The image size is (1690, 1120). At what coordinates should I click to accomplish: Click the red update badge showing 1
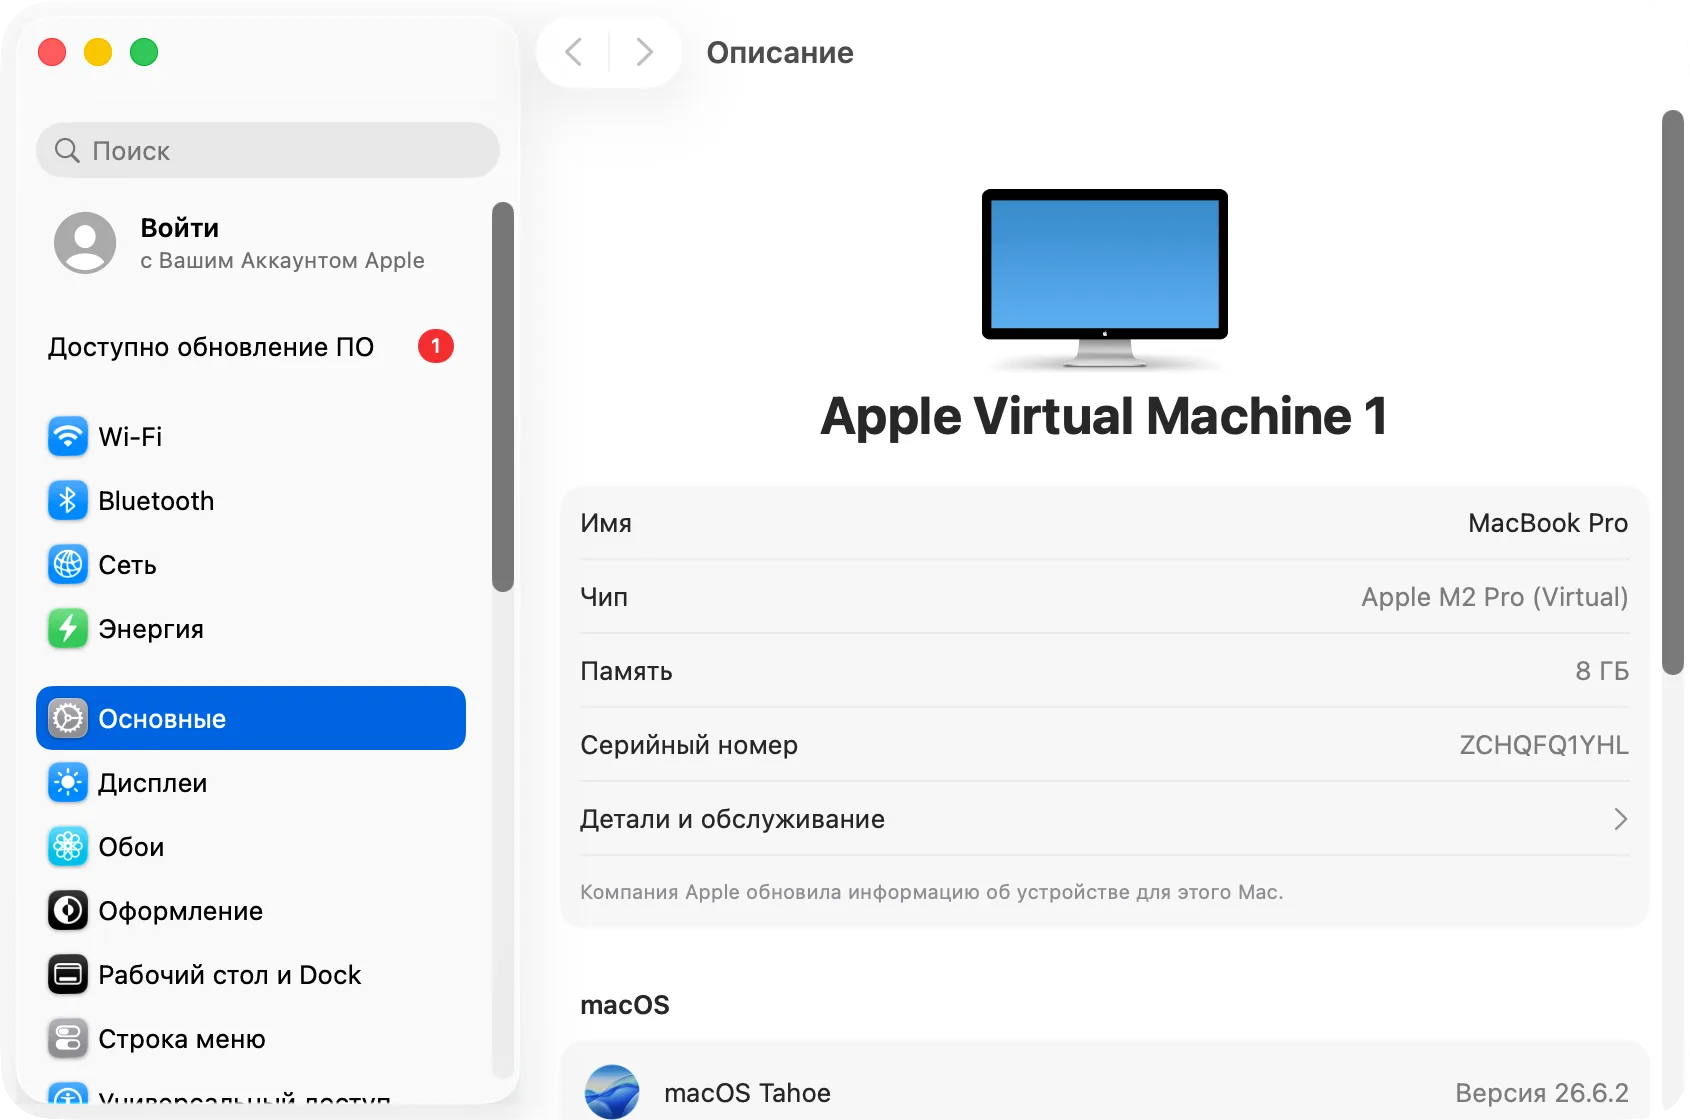pos(436,347)
